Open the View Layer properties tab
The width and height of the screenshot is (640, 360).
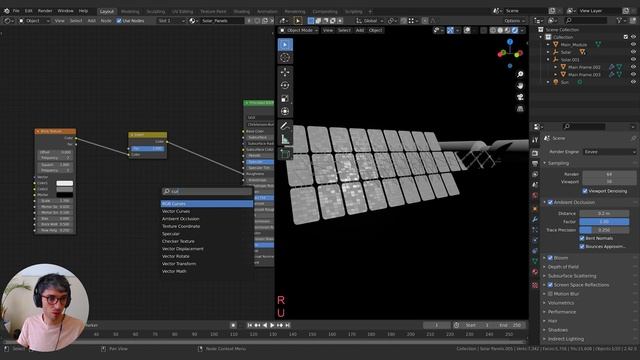point(535,174)
